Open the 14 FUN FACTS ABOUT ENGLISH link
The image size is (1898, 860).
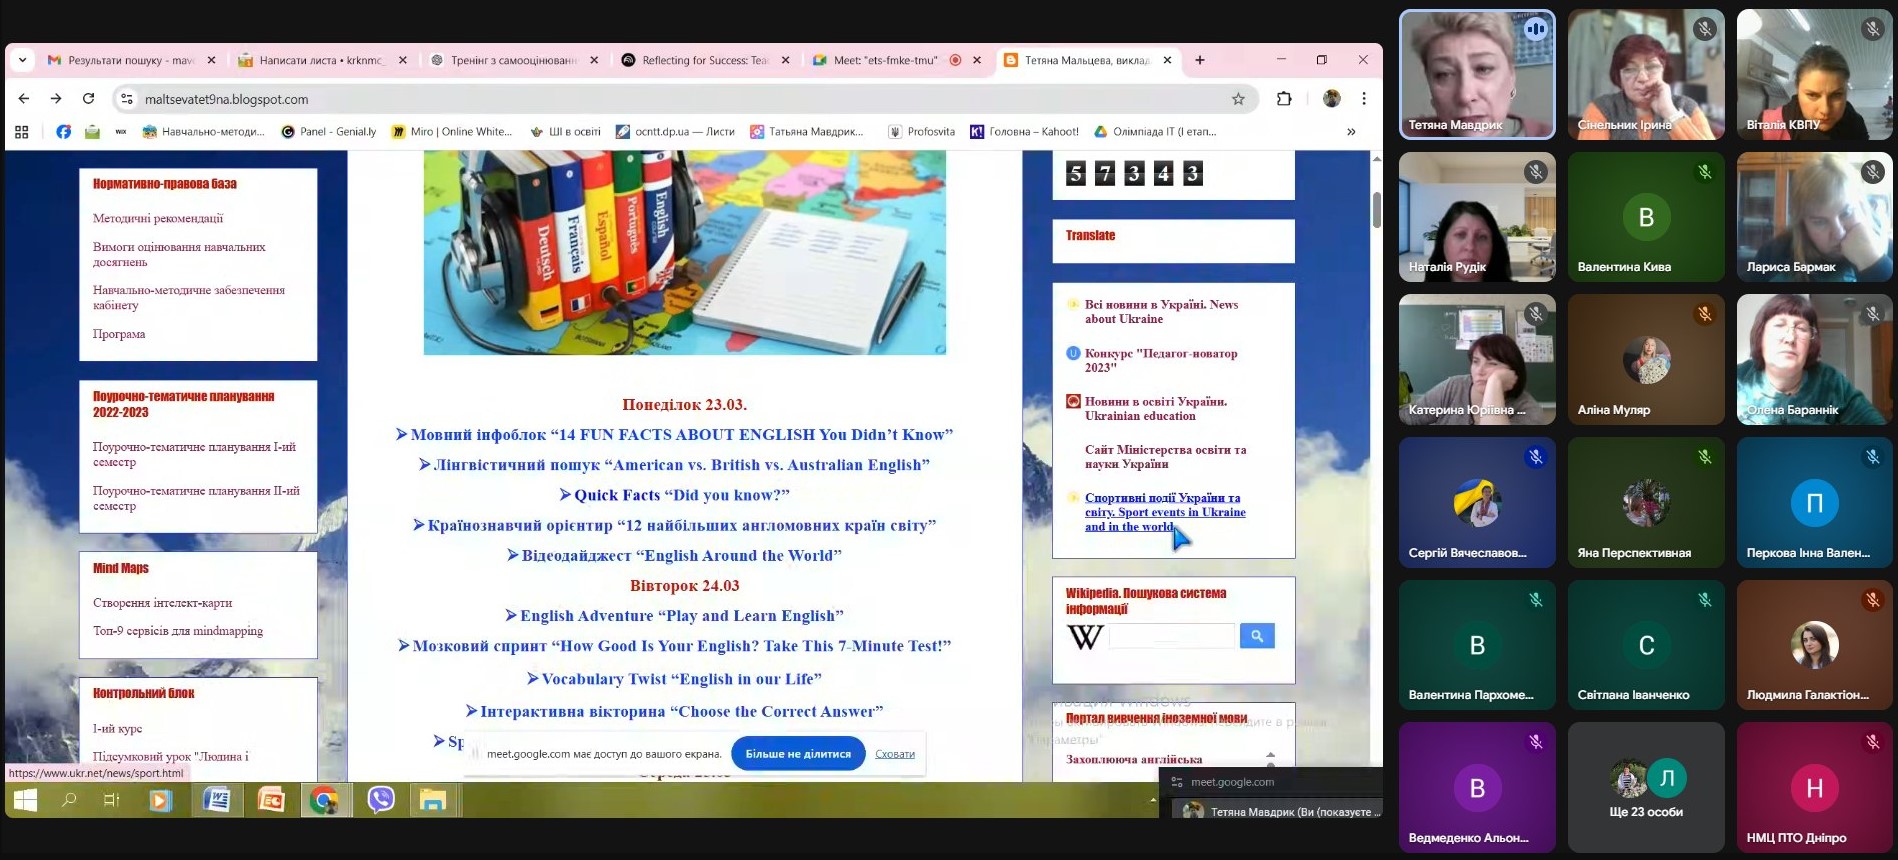tap(682, 434)
